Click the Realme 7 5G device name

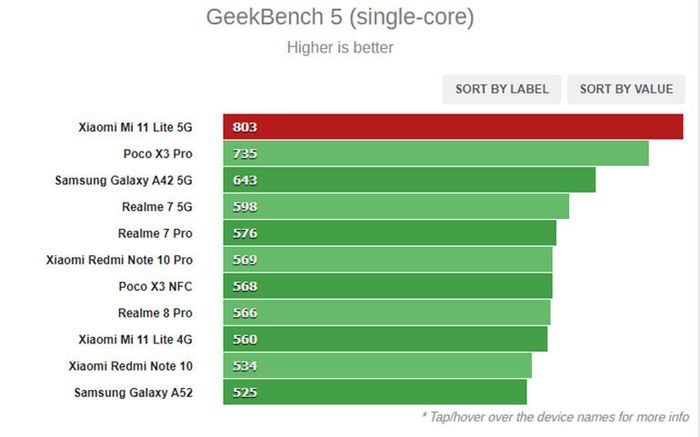tap(157, 207)
